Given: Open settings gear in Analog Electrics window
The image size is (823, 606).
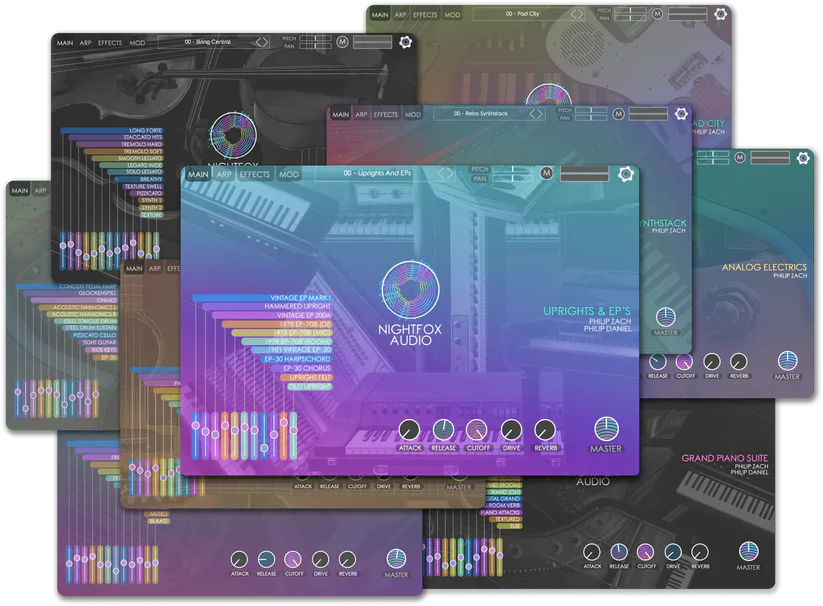Looking at the screenshot, I should point(803,158).
